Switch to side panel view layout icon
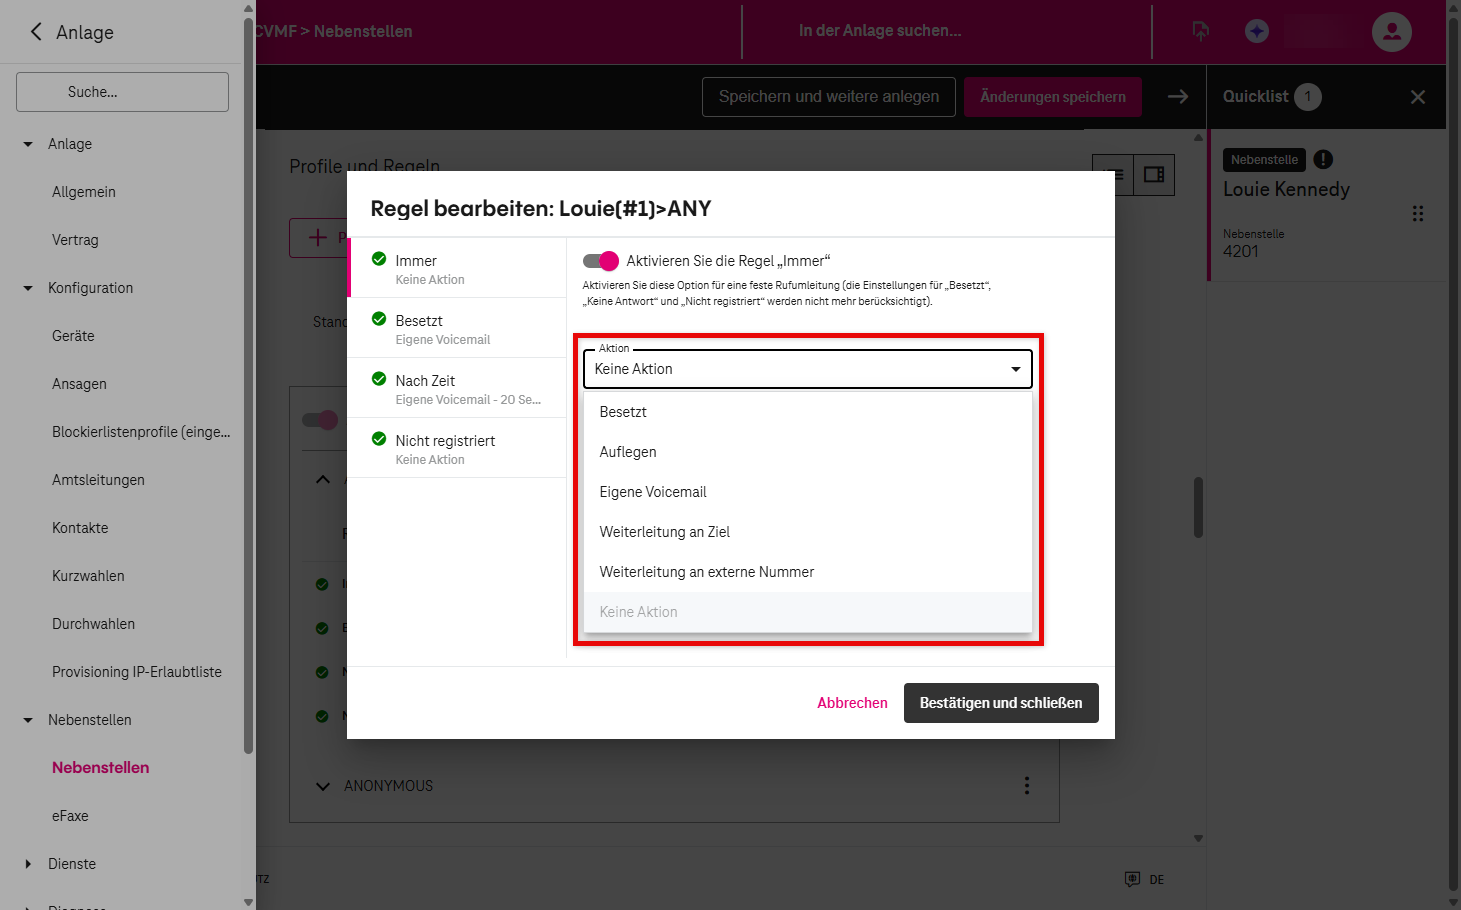This screenshot has width=1461, height=910. (x=1154, y=175)
